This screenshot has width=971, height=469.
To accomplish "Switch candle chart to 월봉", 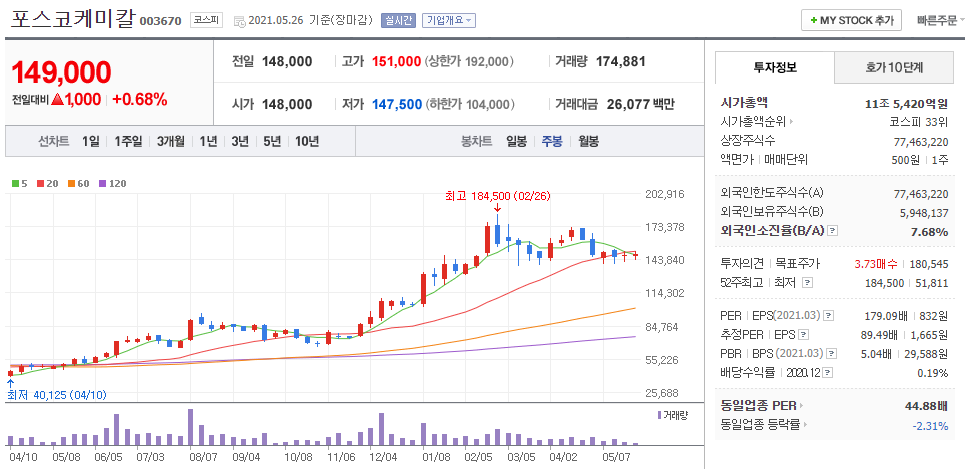I will pos(589,141).
